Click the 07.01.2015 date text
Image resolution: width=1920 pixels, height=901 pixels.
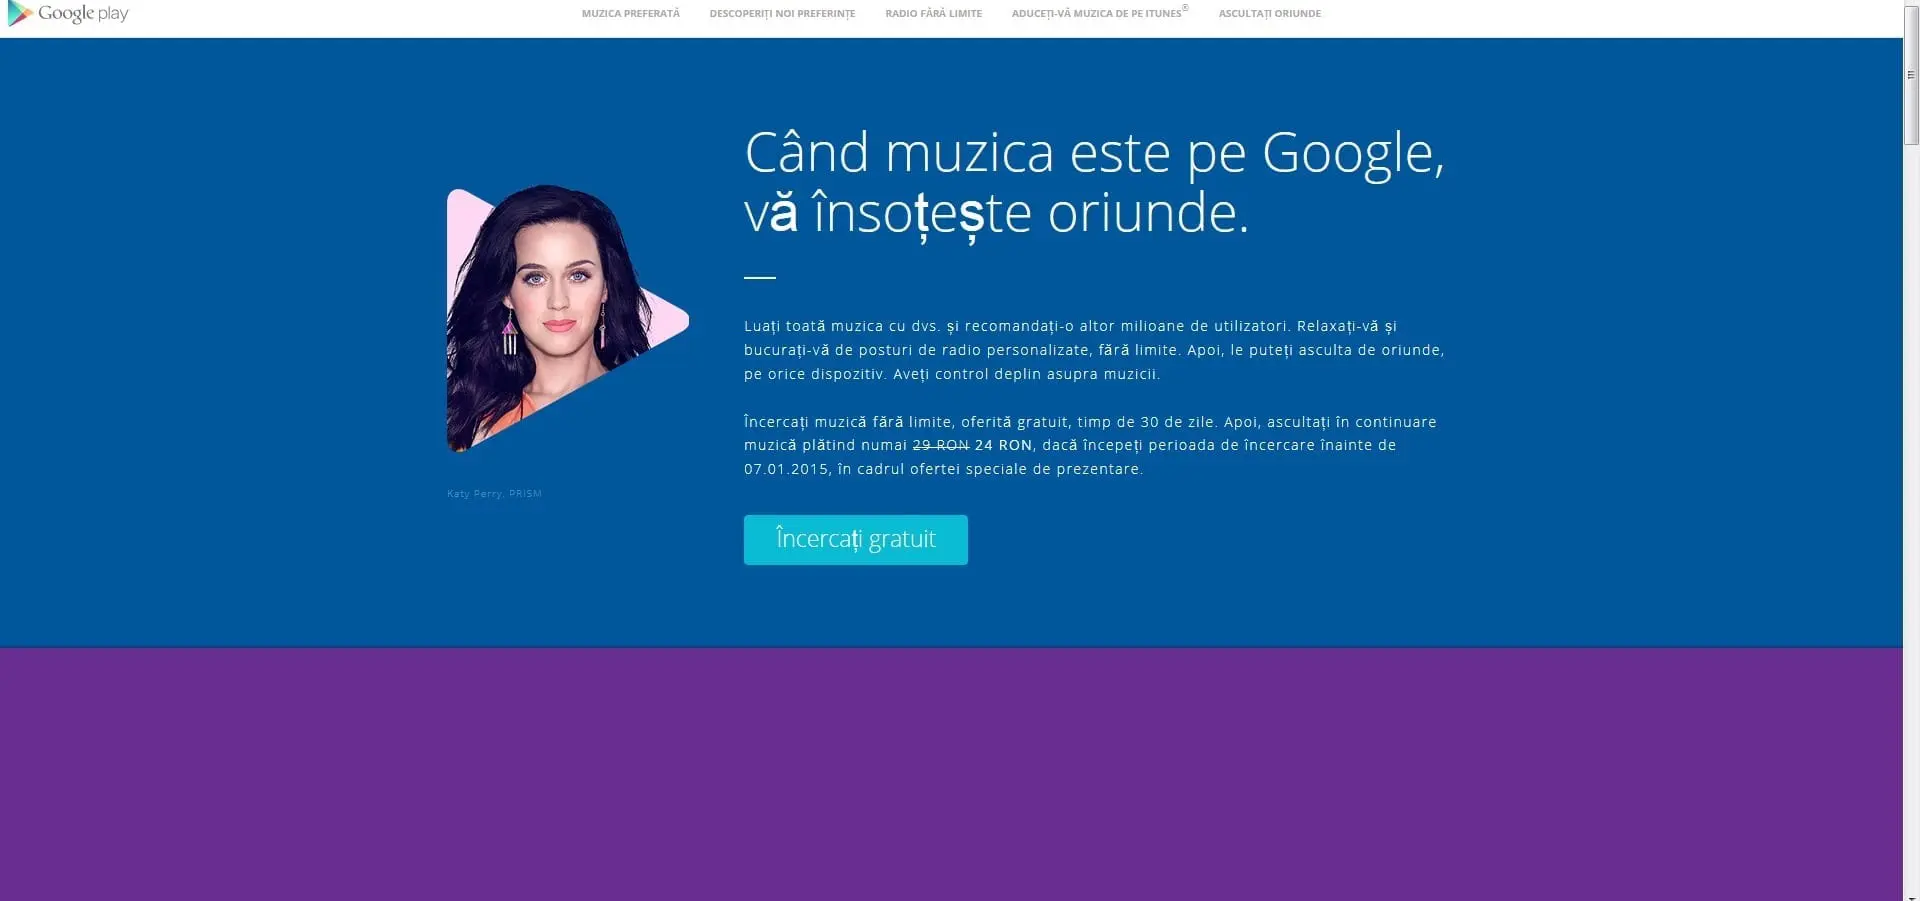point(786,469)
